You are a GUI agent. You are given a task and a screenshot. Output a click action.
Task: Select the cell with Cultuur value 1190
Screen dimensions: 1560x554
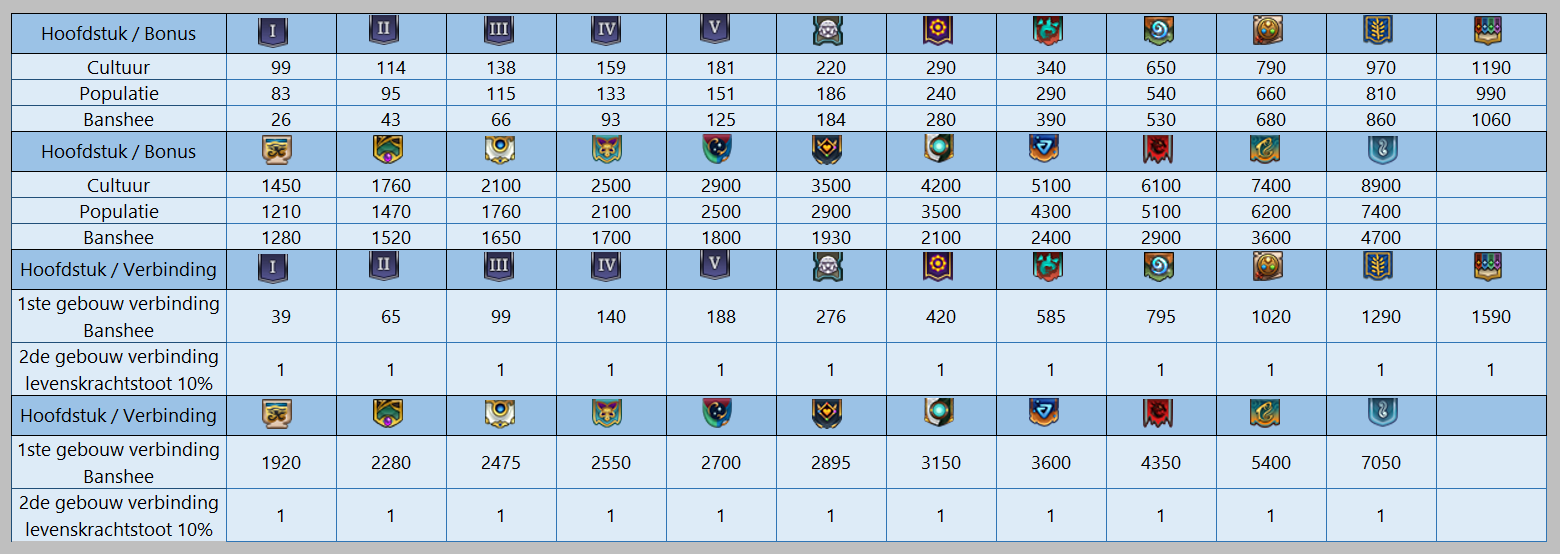1491,68
